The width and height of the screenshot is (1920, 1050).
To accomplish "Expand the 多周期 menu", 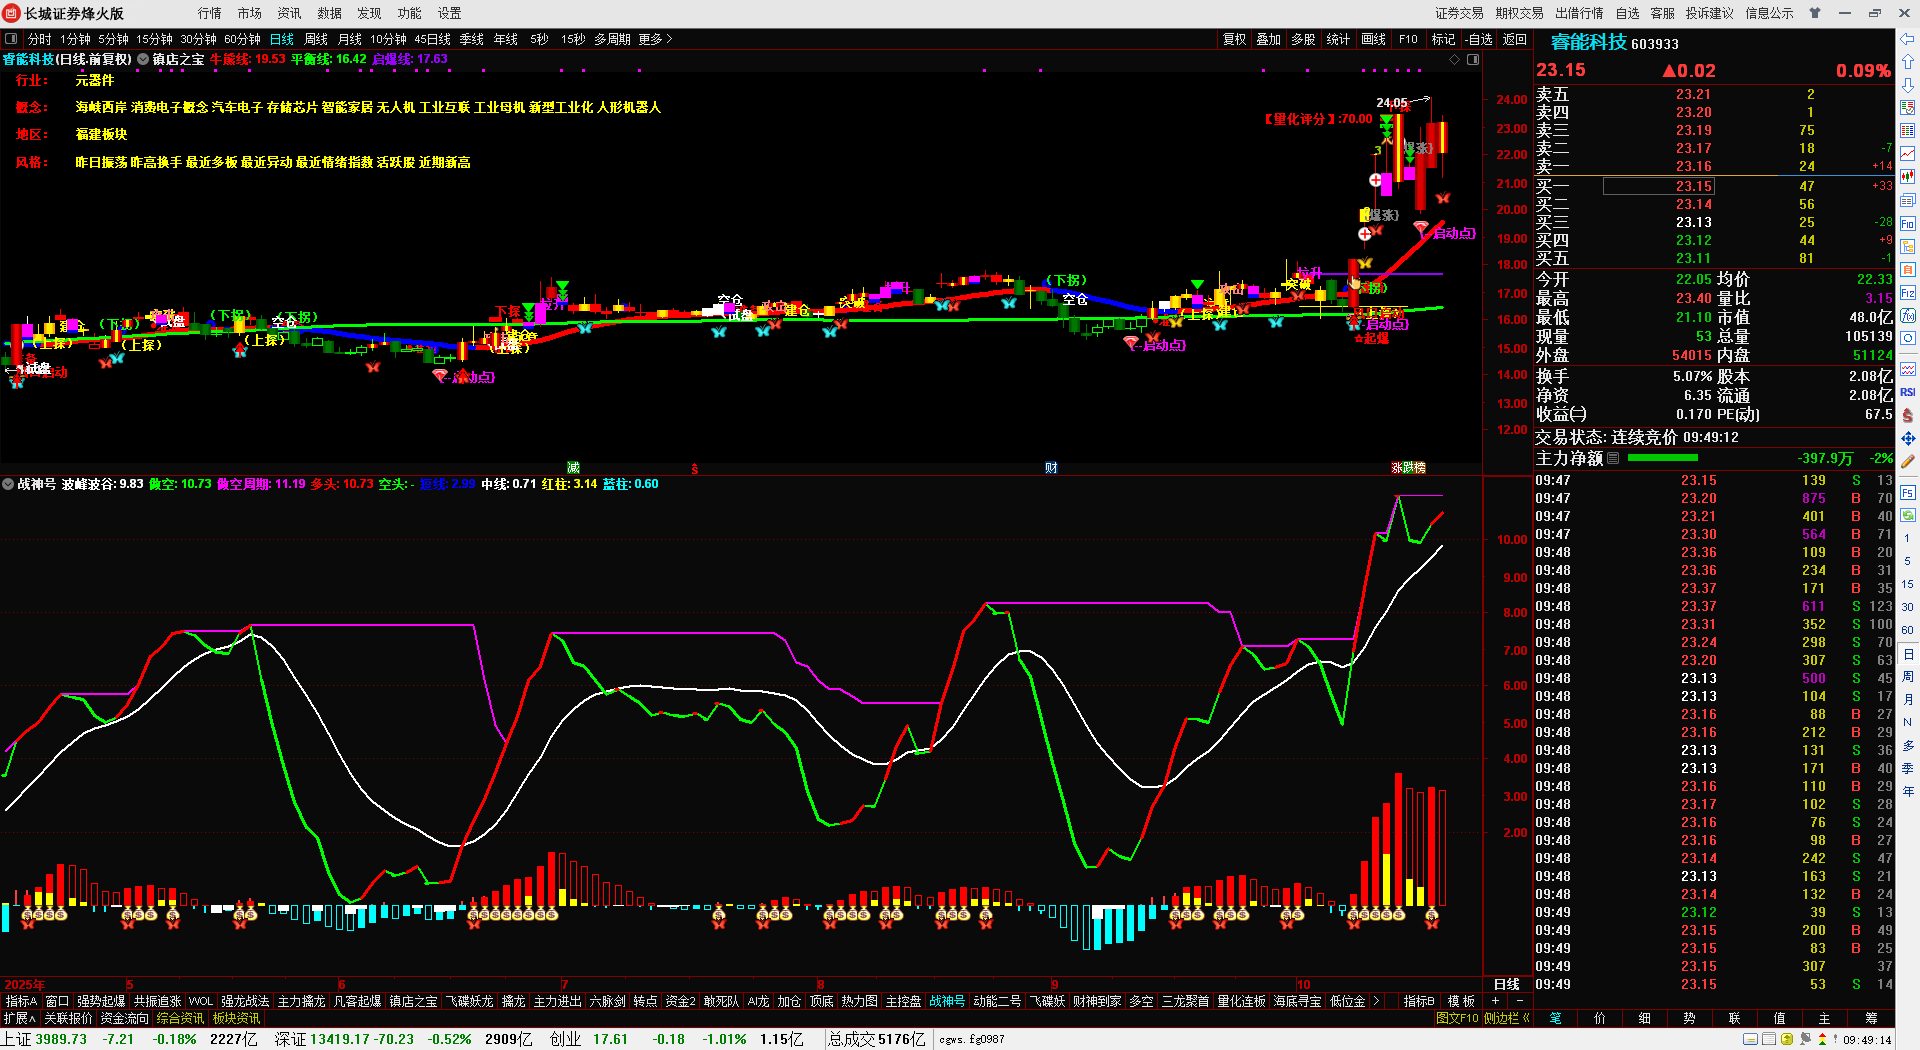I will pyautogui.click(x=612, y=39).
